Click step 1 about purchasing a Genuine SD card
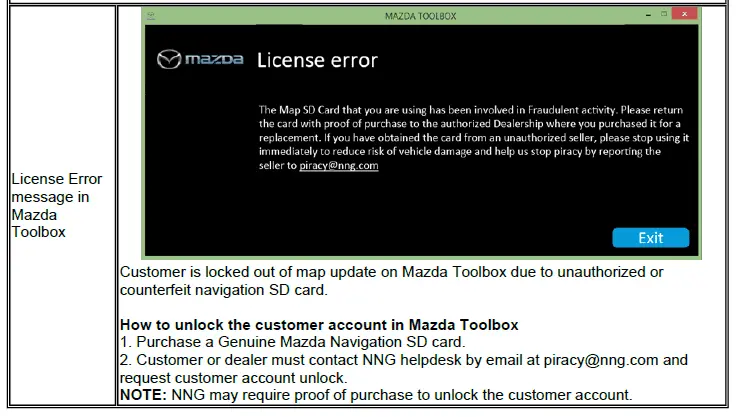Image resolution: width=736 pixels, height=417 pixels. pyautogui.click(x=292, y=342)
